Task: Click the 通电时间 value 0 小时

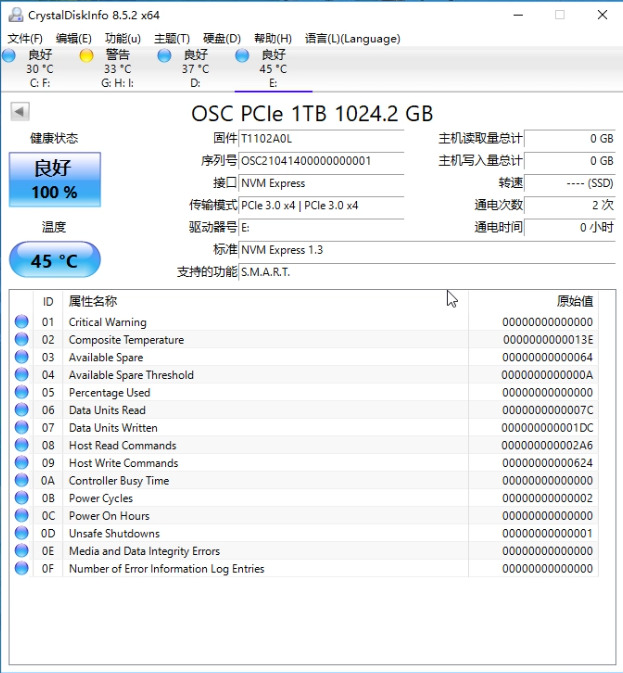Action: tap(570, 227)
